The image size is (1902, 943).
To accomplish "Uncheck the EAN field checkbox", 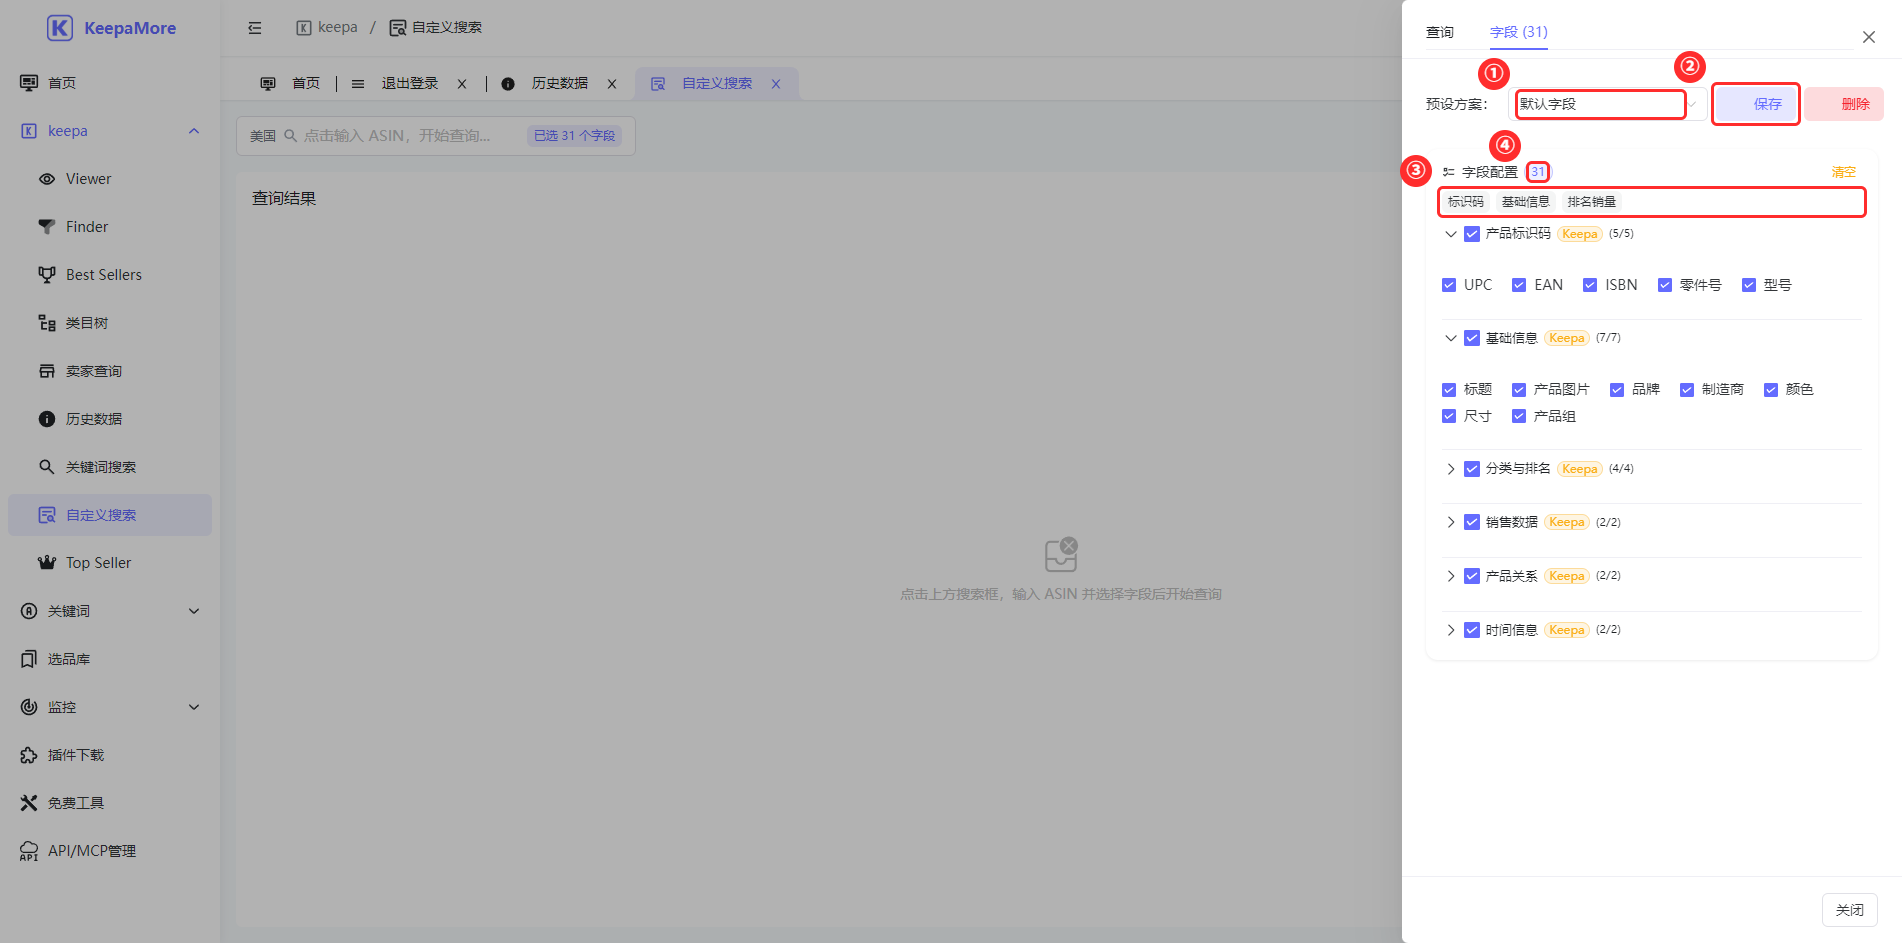I will [1519, 285].
